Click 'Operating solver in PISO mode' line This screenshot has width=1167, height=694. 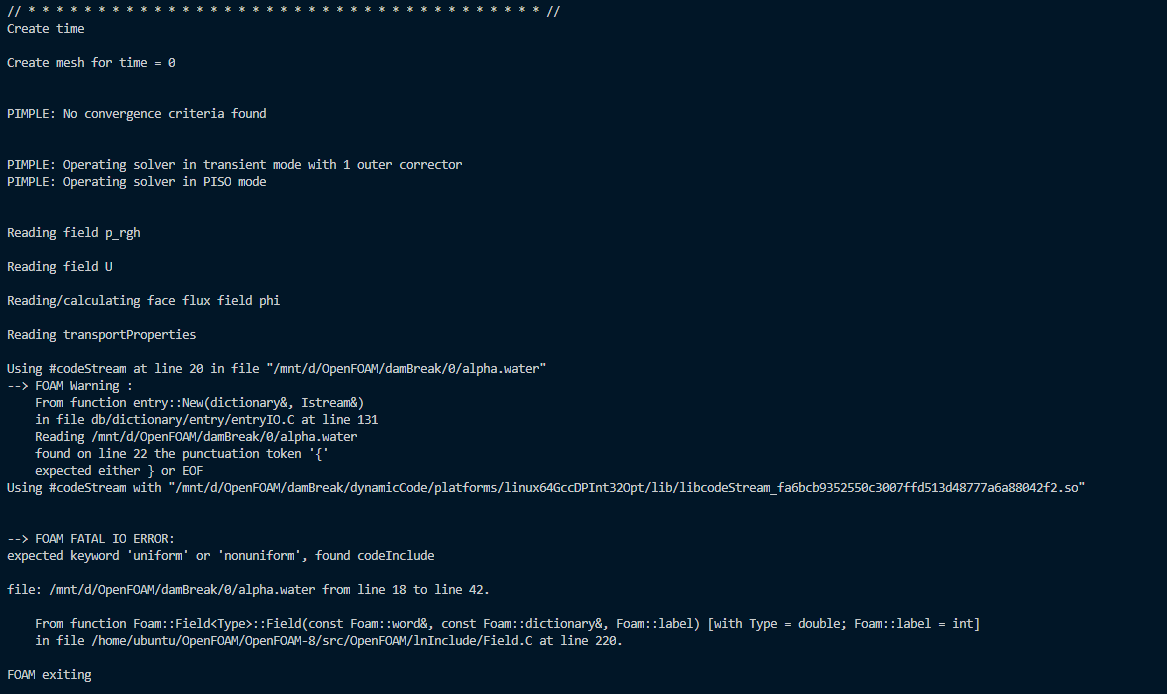136,182
